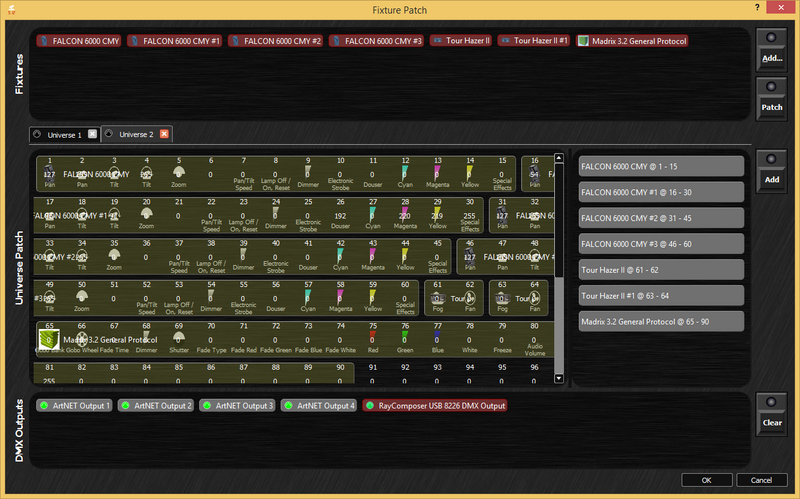800x499 pixels.
Task: Click the Zoom channel 5 icon
Action: tap(179, 171)
